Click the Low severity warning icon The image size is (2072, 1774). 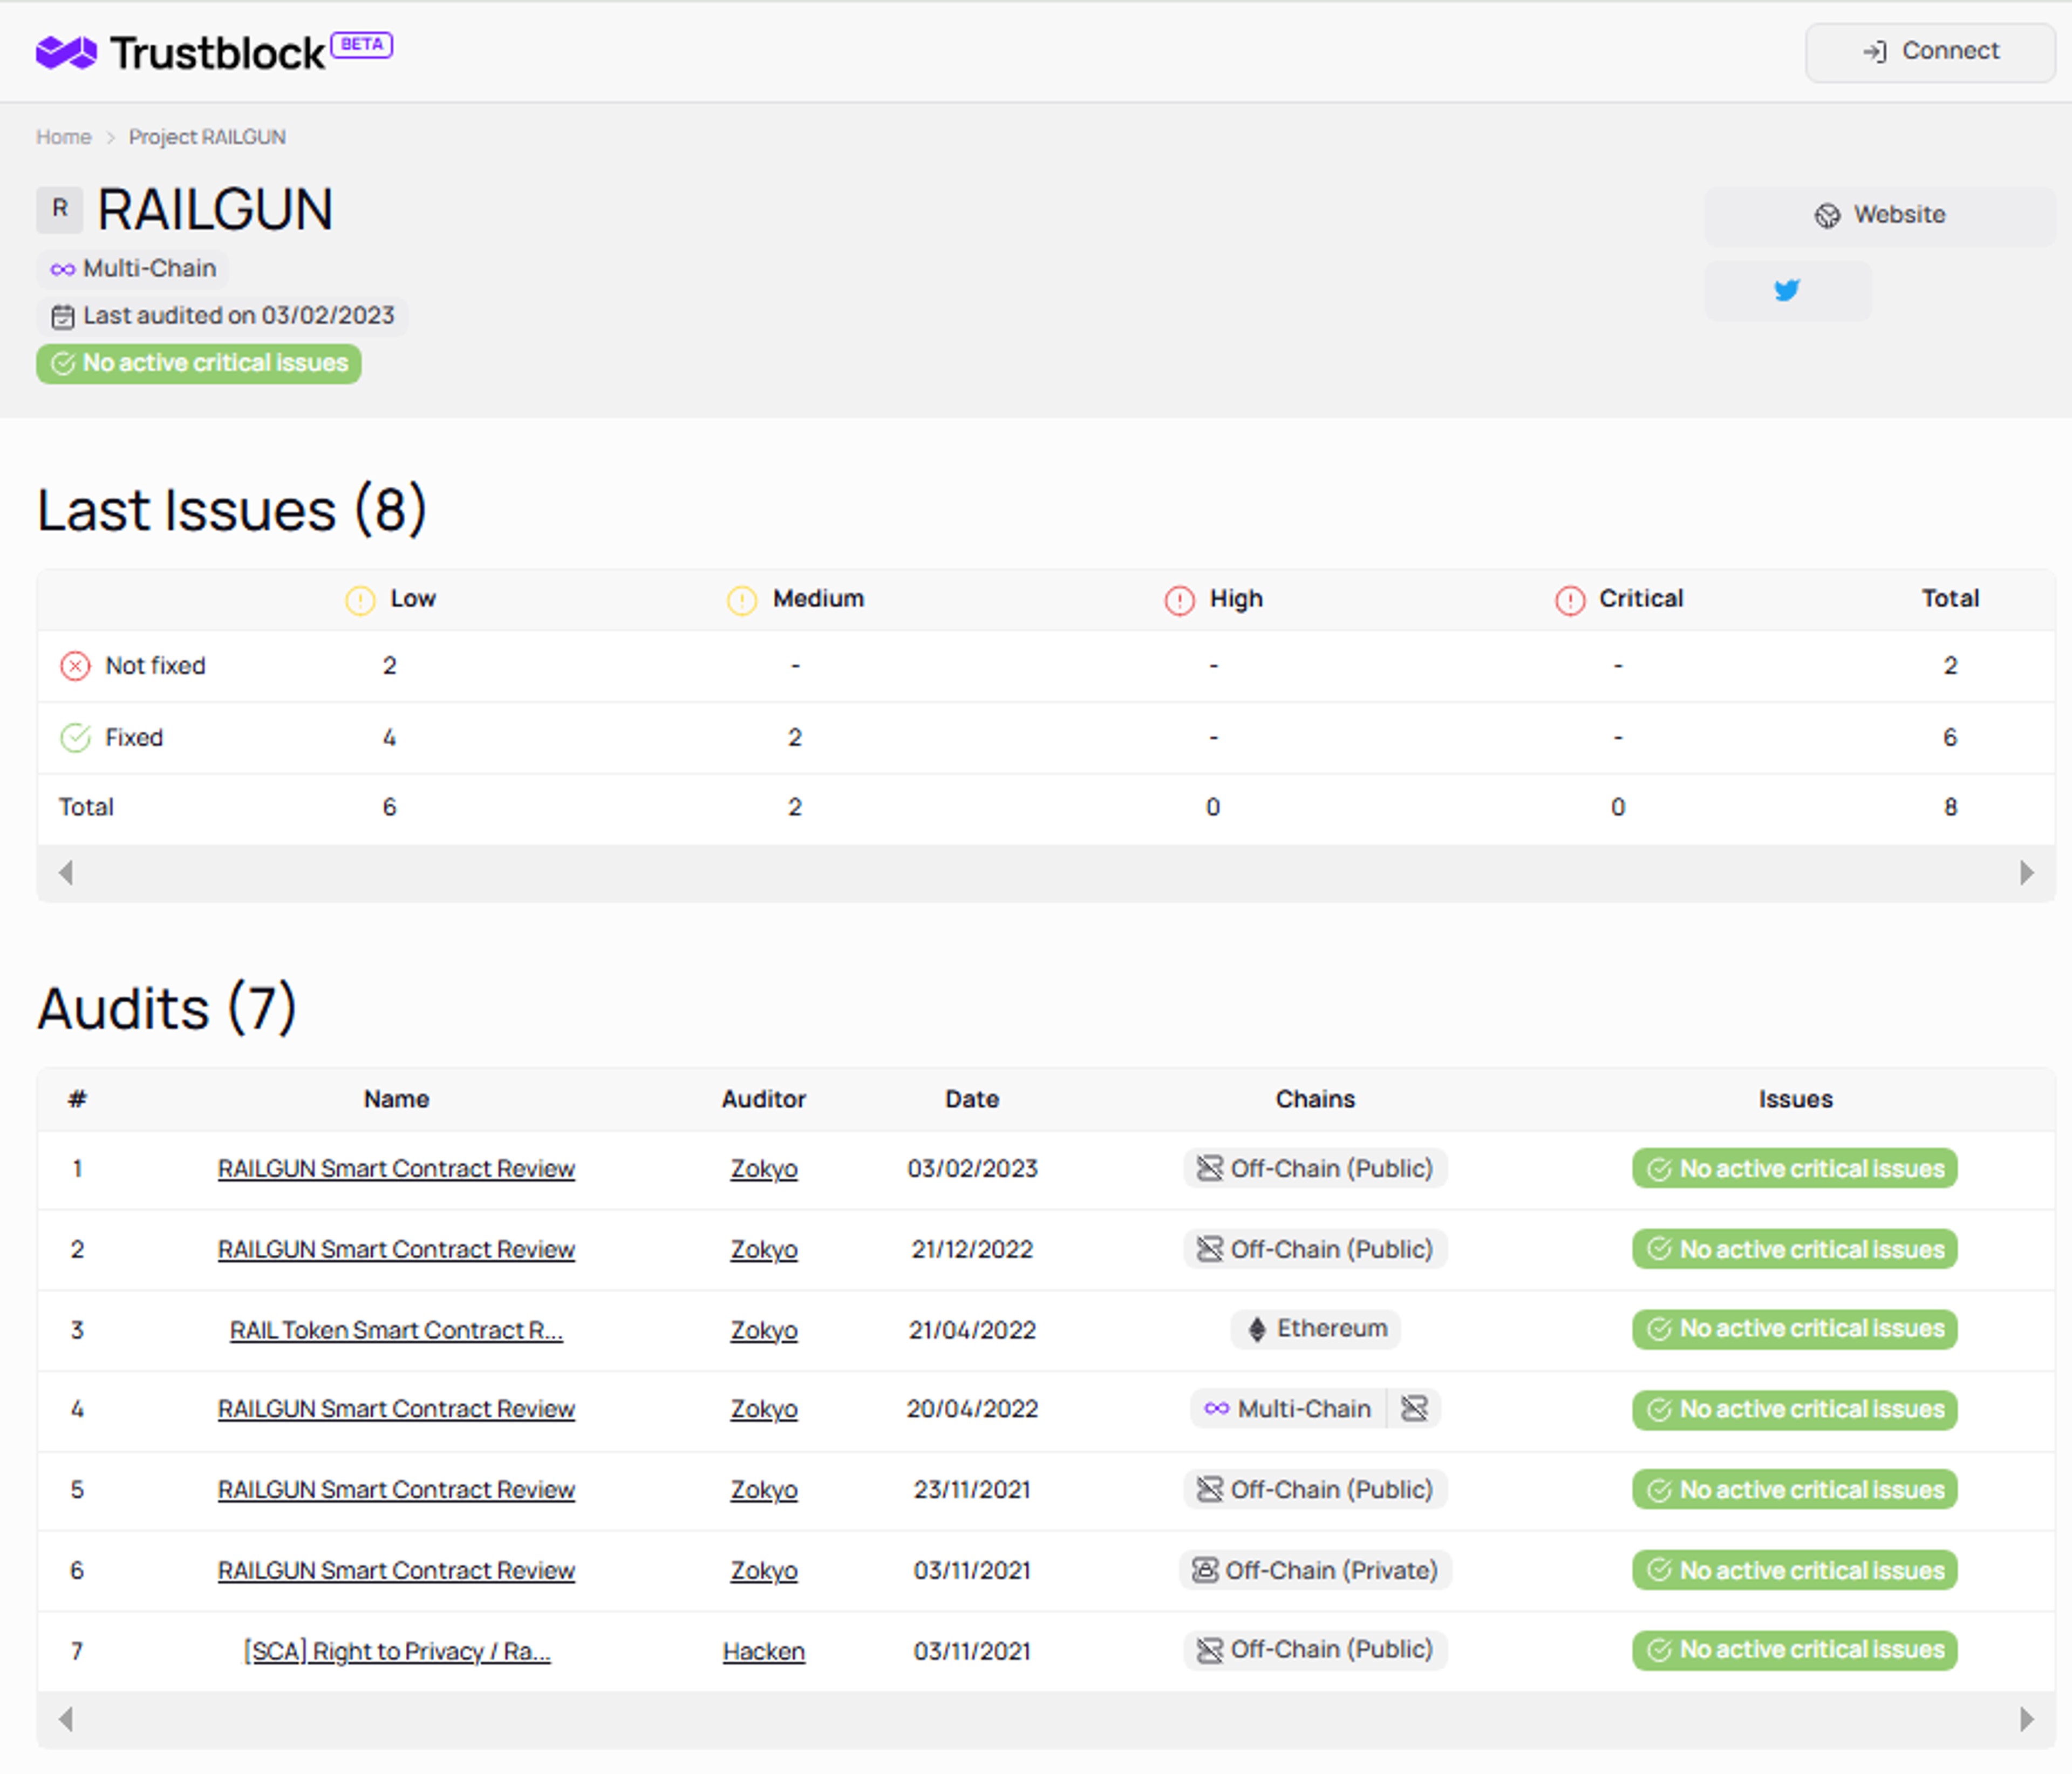pyautogui.click(x=360, y=600)
